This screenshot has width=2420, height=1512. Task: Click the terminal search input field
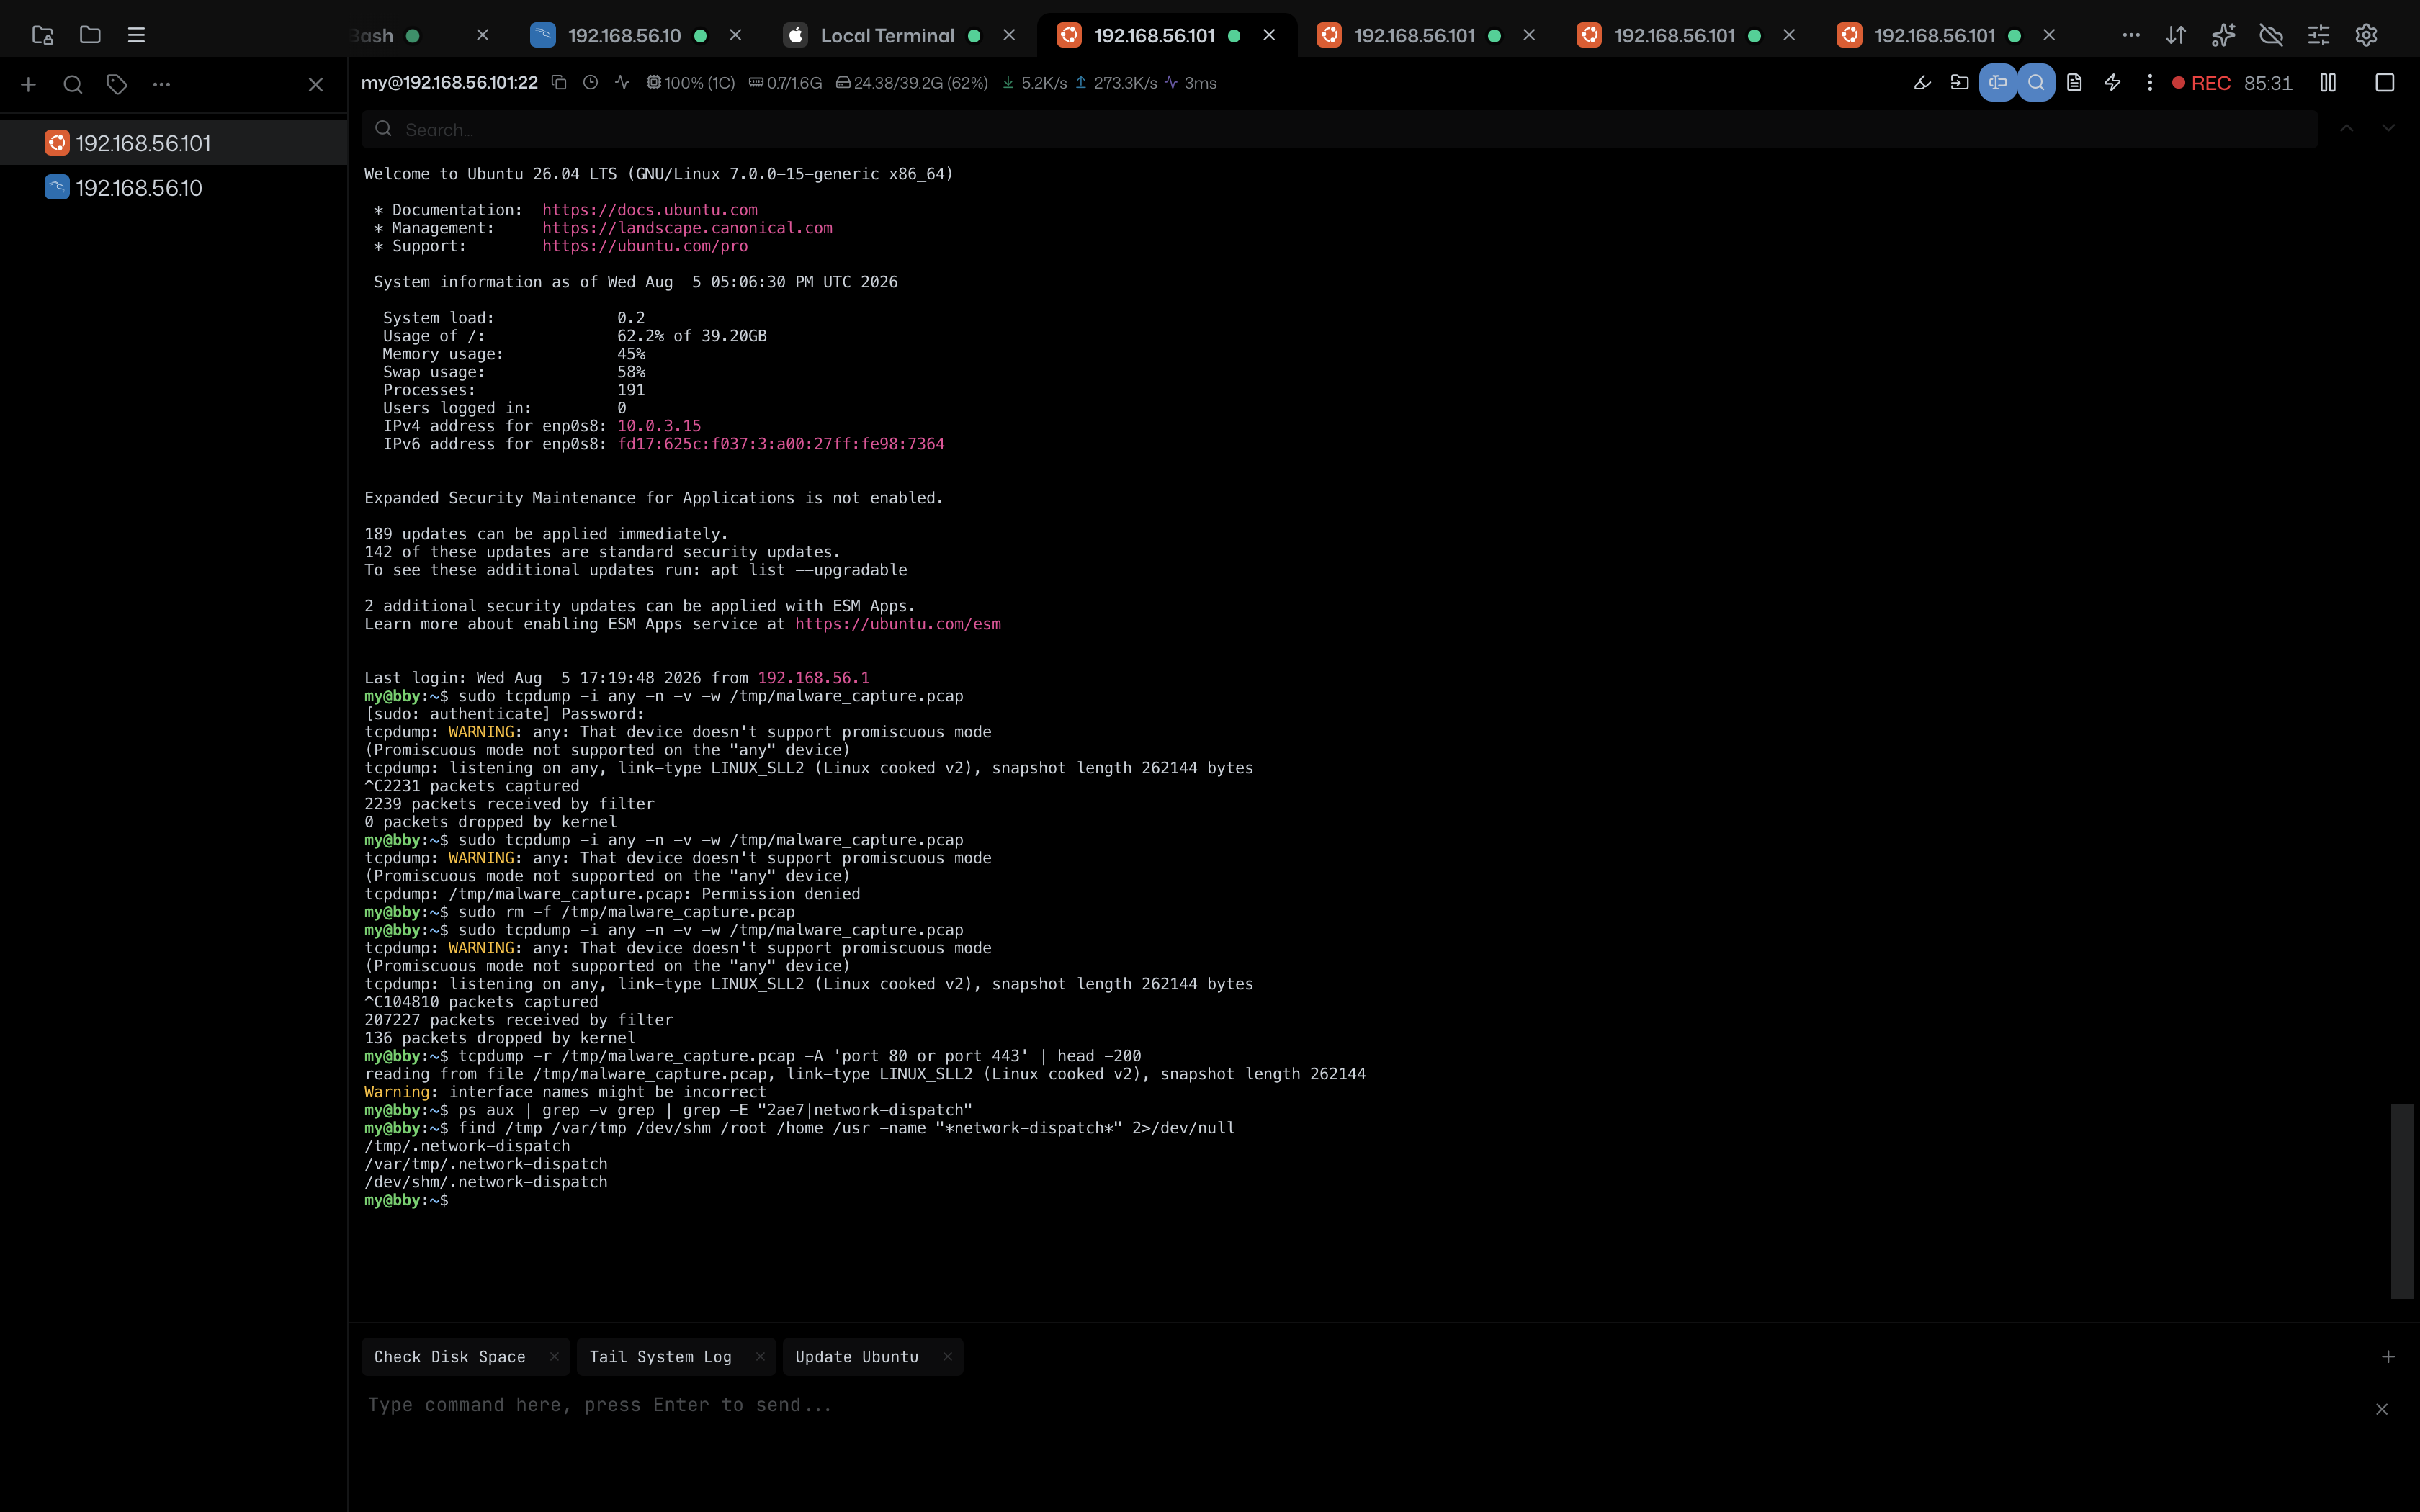tap(1340, 129)
